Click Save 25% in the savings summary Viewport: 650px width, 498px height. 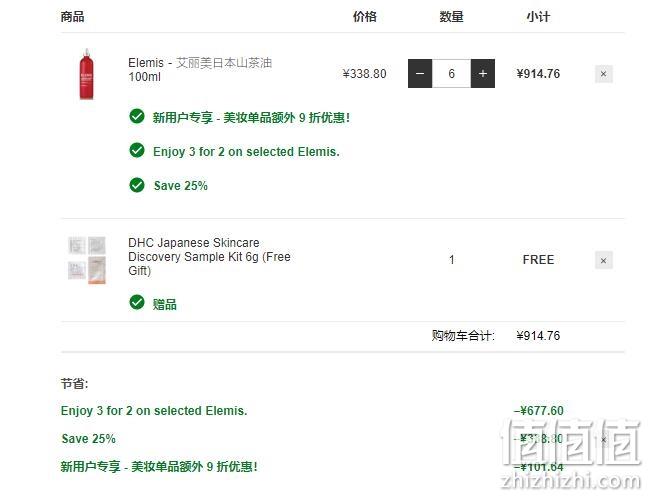click(89, 439)
